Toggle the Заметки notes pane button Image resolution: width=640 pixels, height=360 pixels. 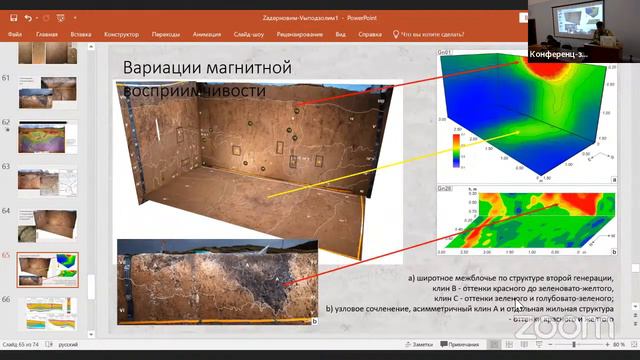pos(419,345)
